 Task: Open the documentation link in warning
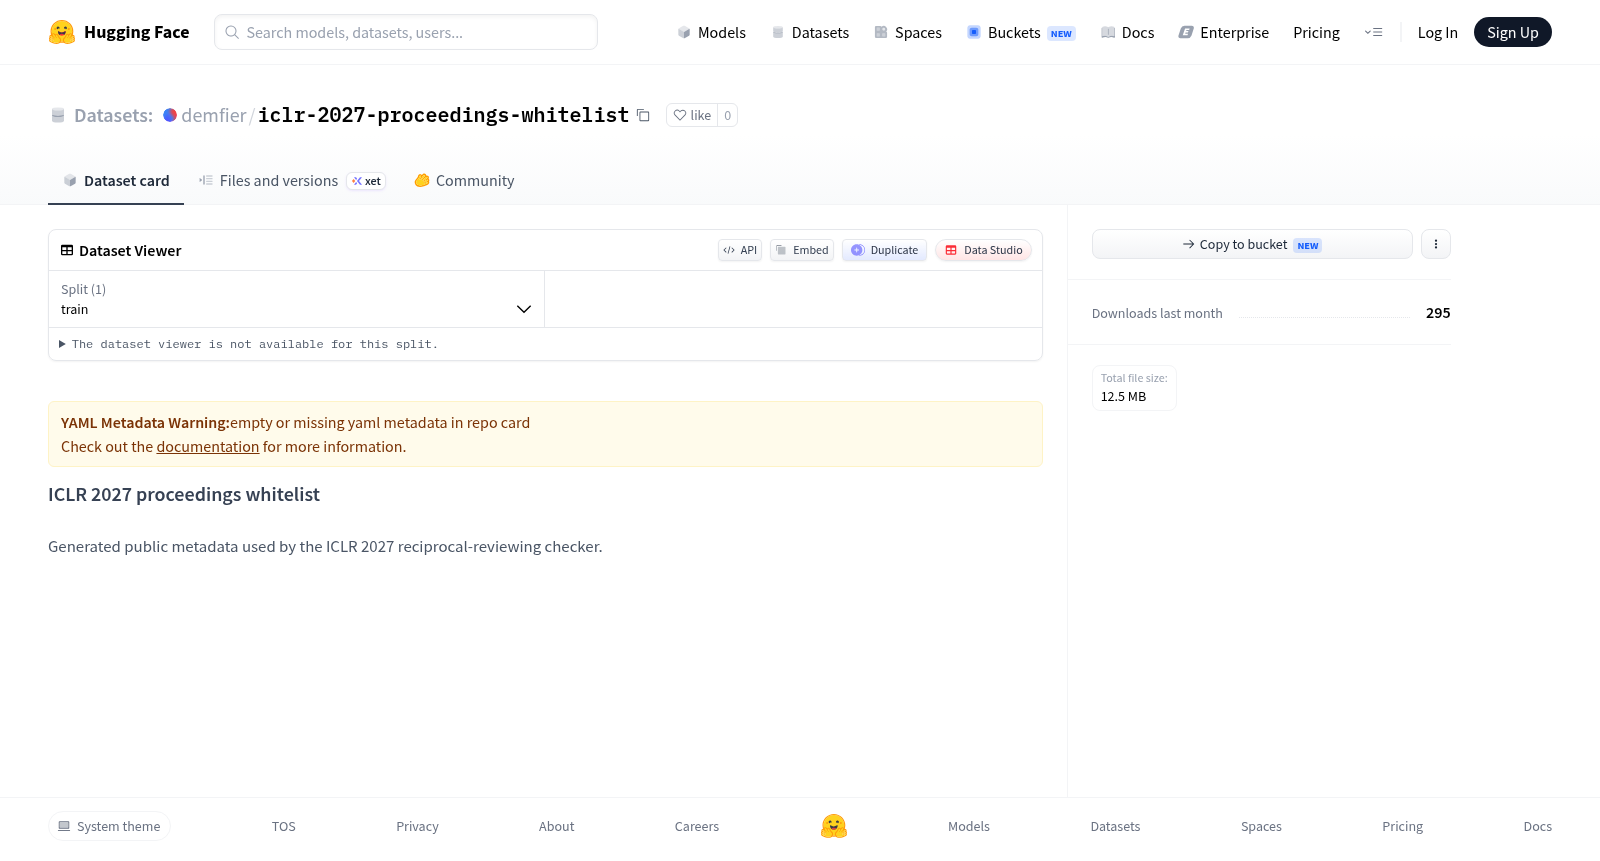click(208, 447)
